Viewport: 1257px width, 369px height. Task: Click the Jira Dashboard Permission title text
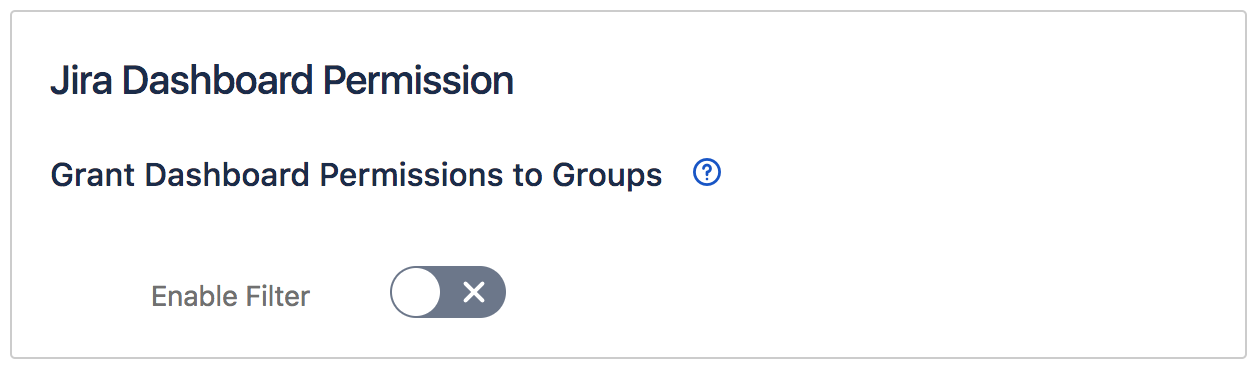(x=282, y=81)
